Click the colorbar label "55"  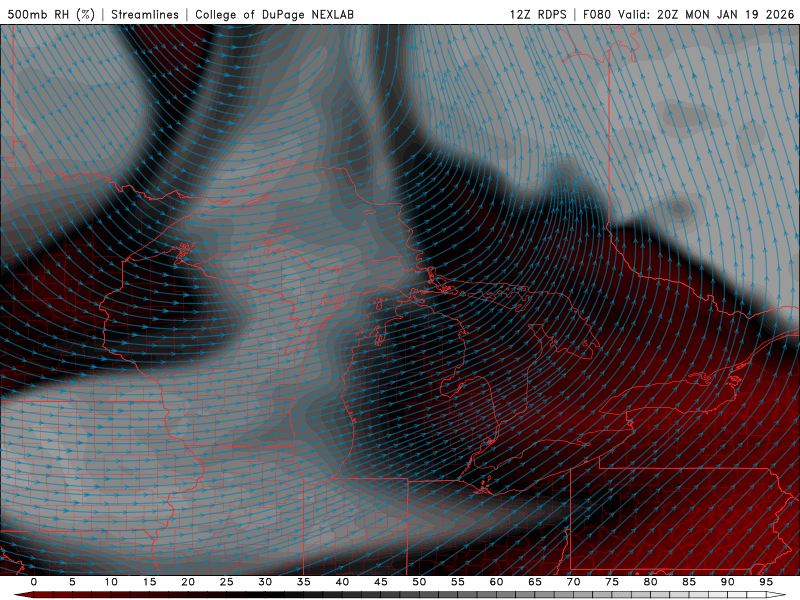458,582
